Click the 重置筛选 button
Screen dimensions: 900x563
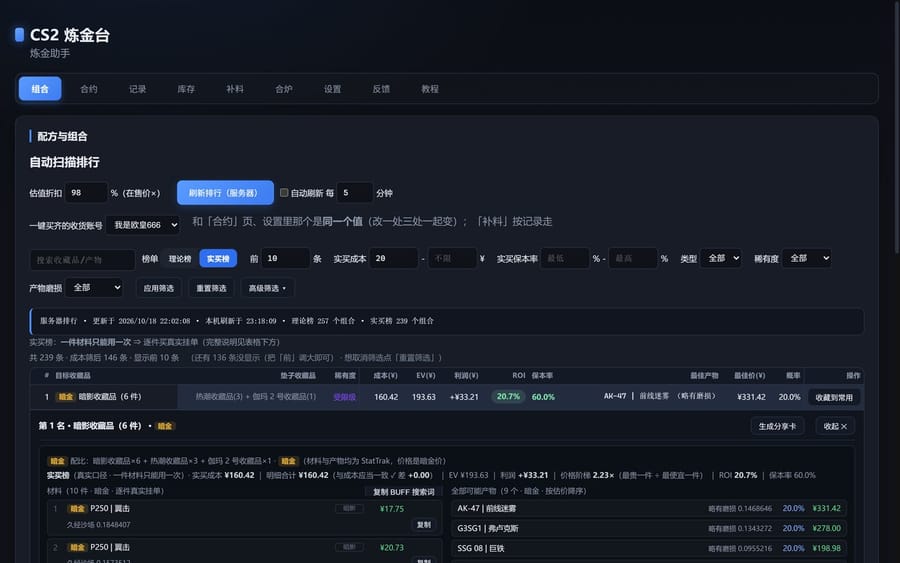click(x=211, y=288)
